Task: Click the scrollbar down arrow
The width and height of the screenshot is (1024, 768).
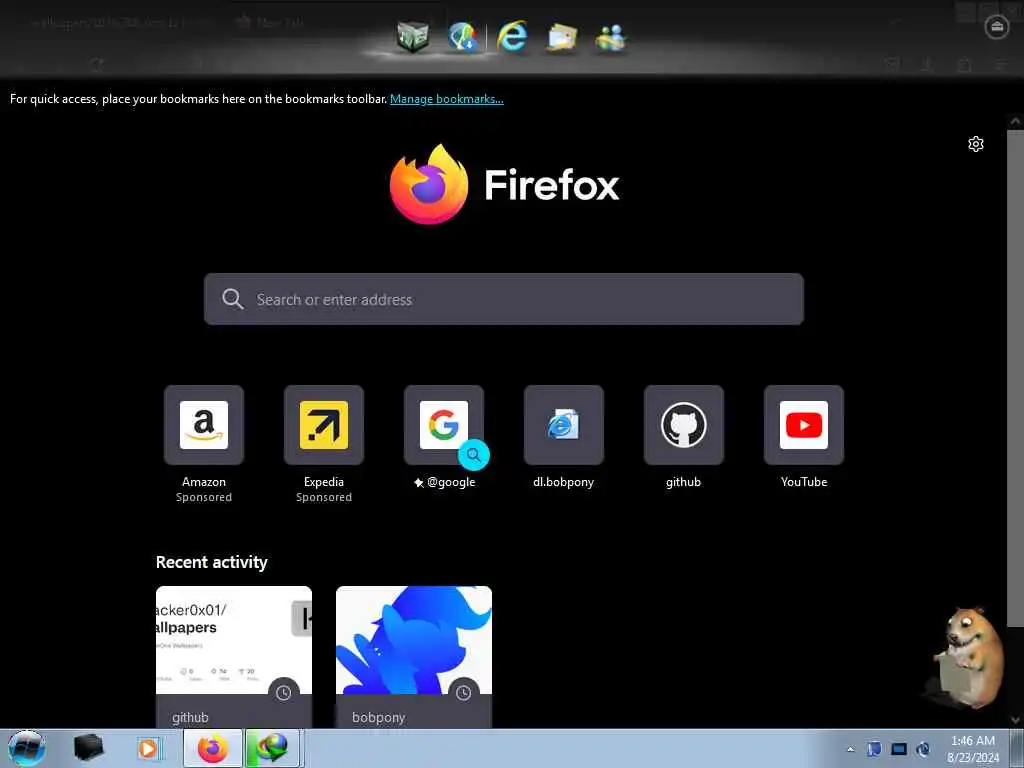Action: pyautogui.click(x=1015, y=720)
